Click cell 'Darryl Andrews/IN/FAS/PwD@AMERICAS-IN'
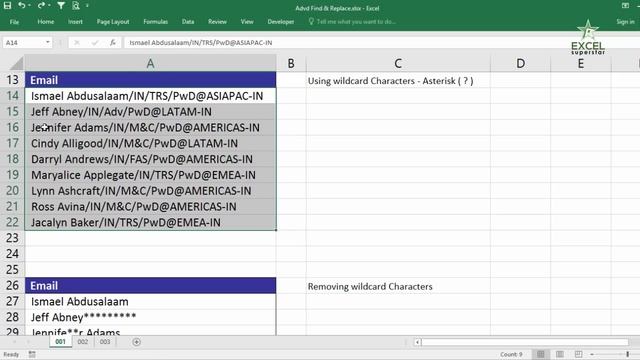The width and height of the screenshot is (640, 360). point(150,159)
